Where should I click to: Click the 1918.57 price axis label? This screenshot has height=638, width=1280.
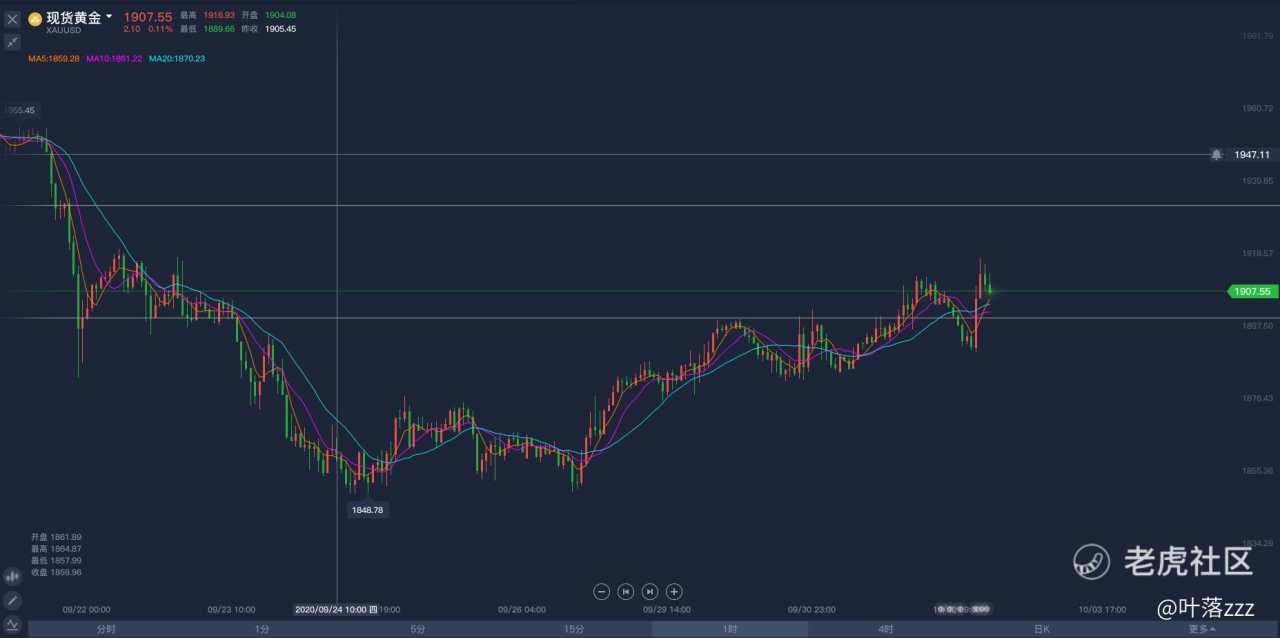(1259, 253)
